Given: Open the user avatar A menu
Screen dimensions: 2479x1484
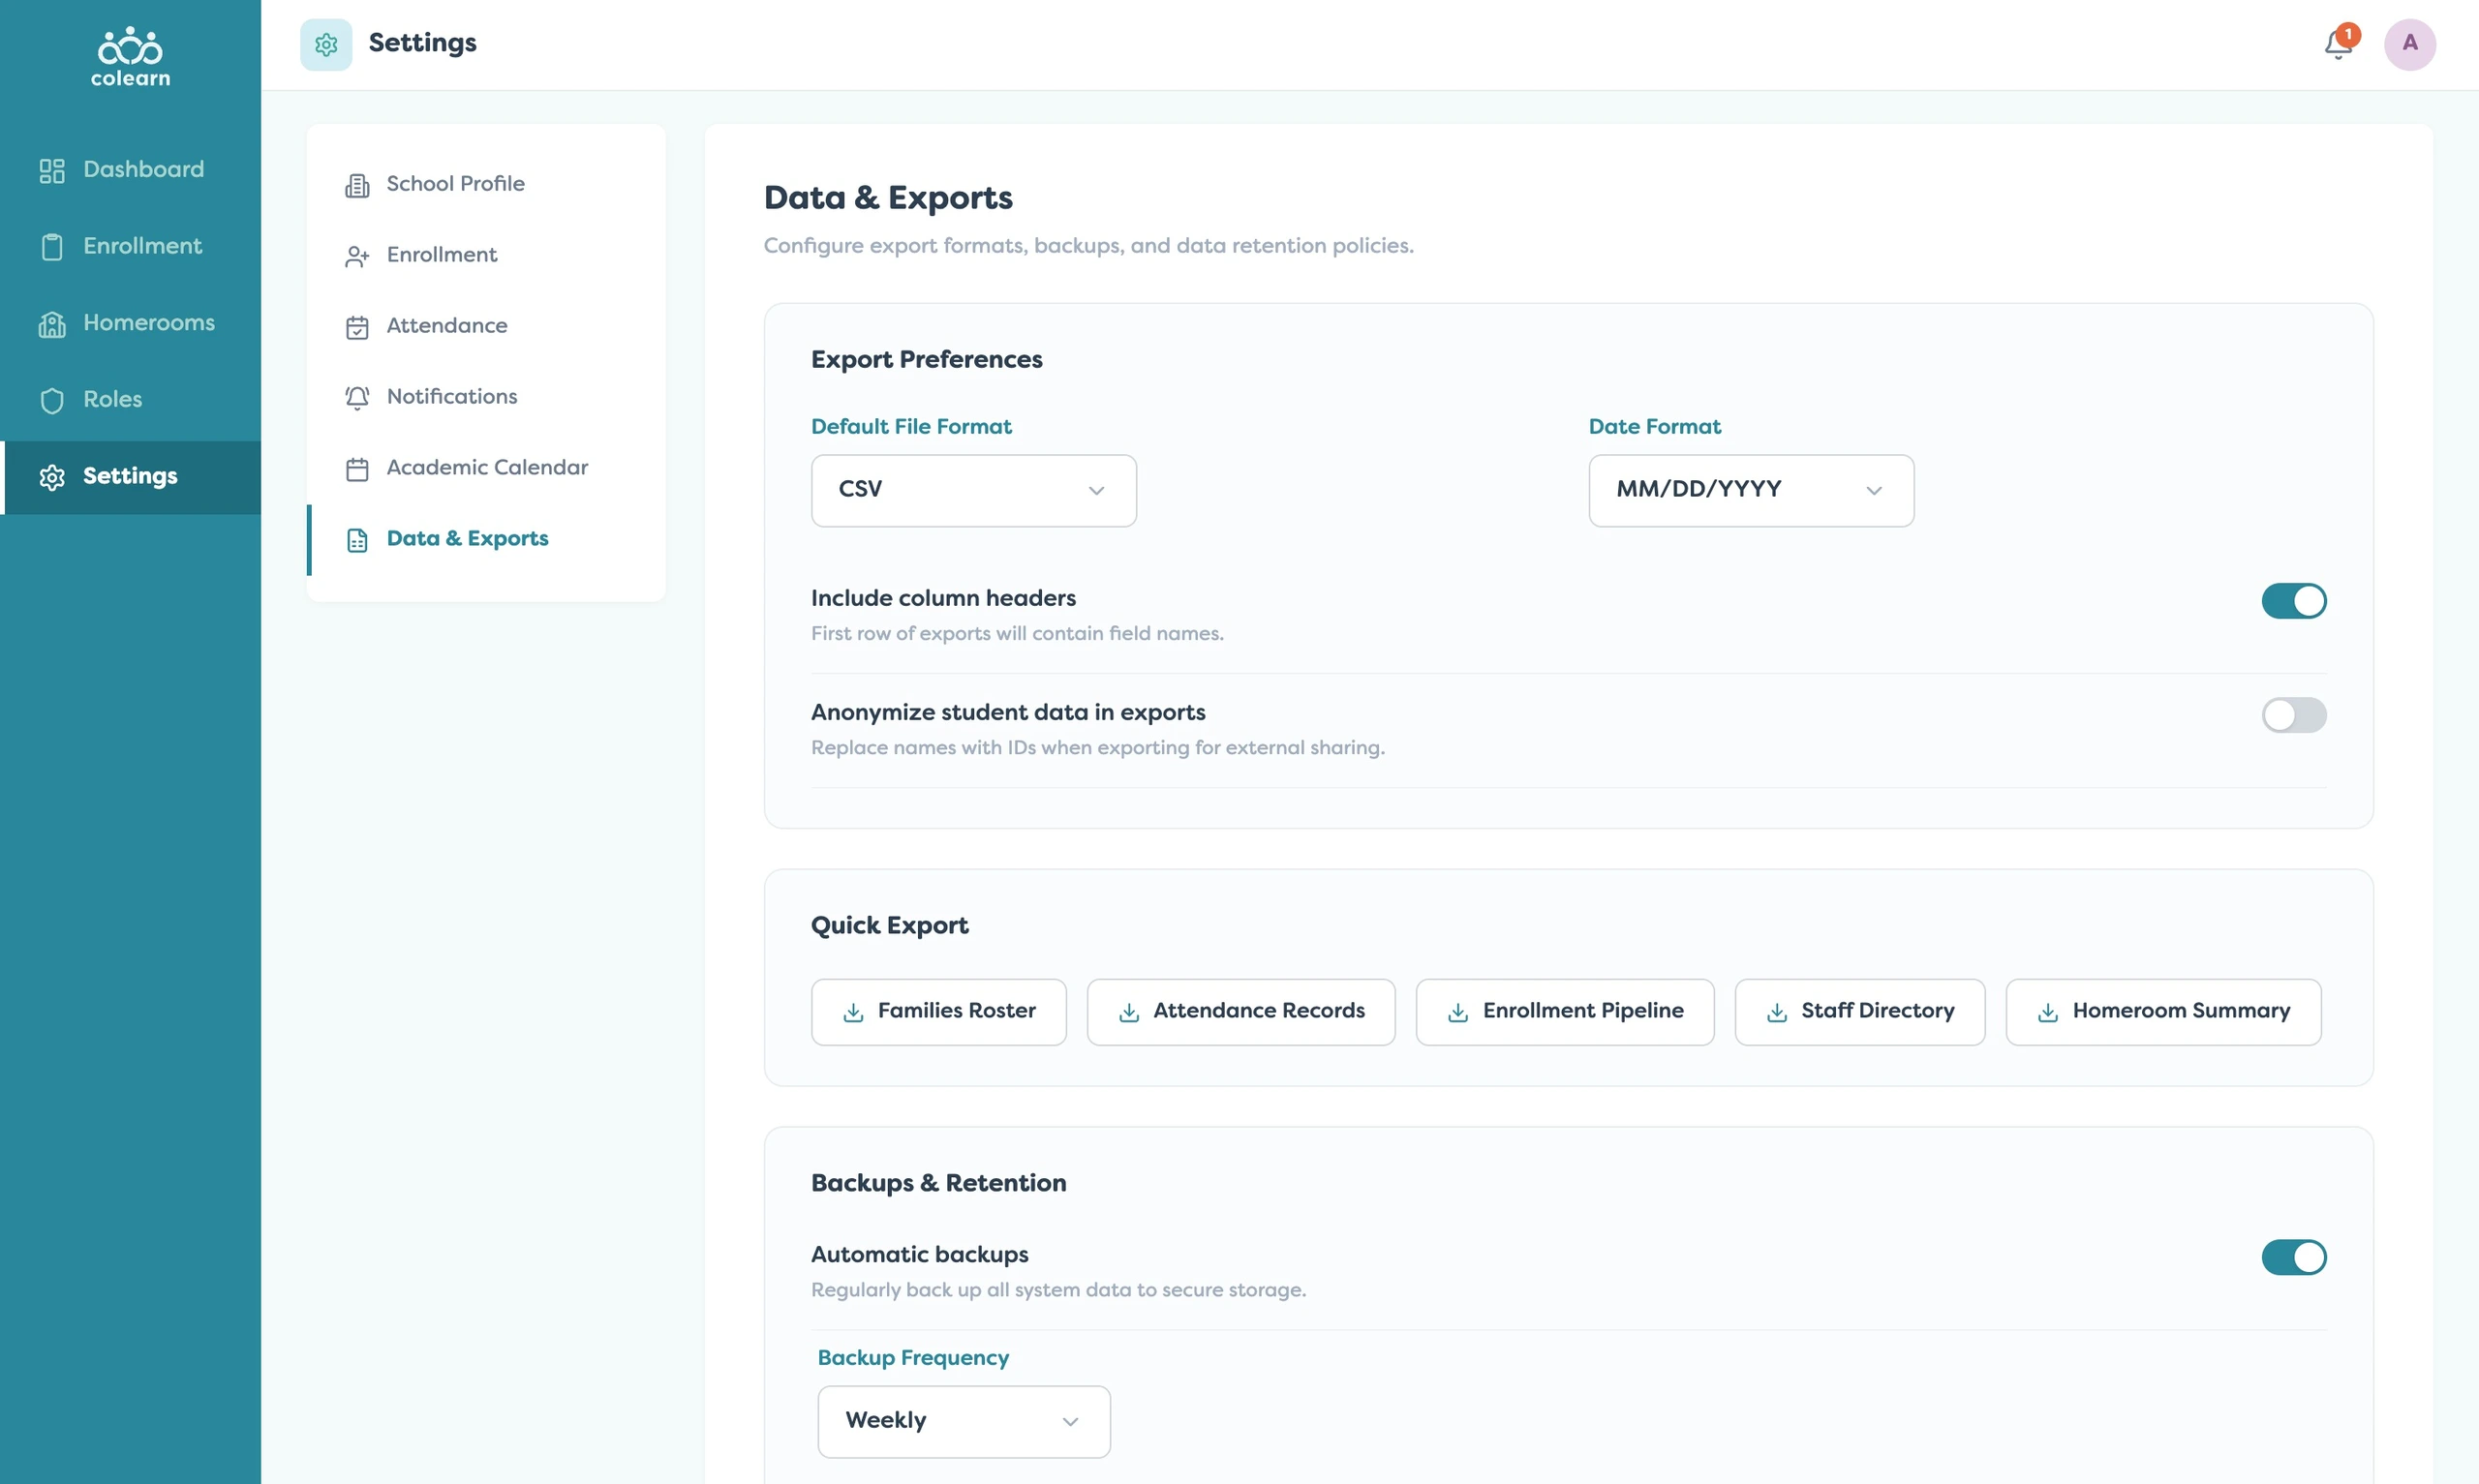Looking at the screenshot, I should click(x=2410, y=44).
